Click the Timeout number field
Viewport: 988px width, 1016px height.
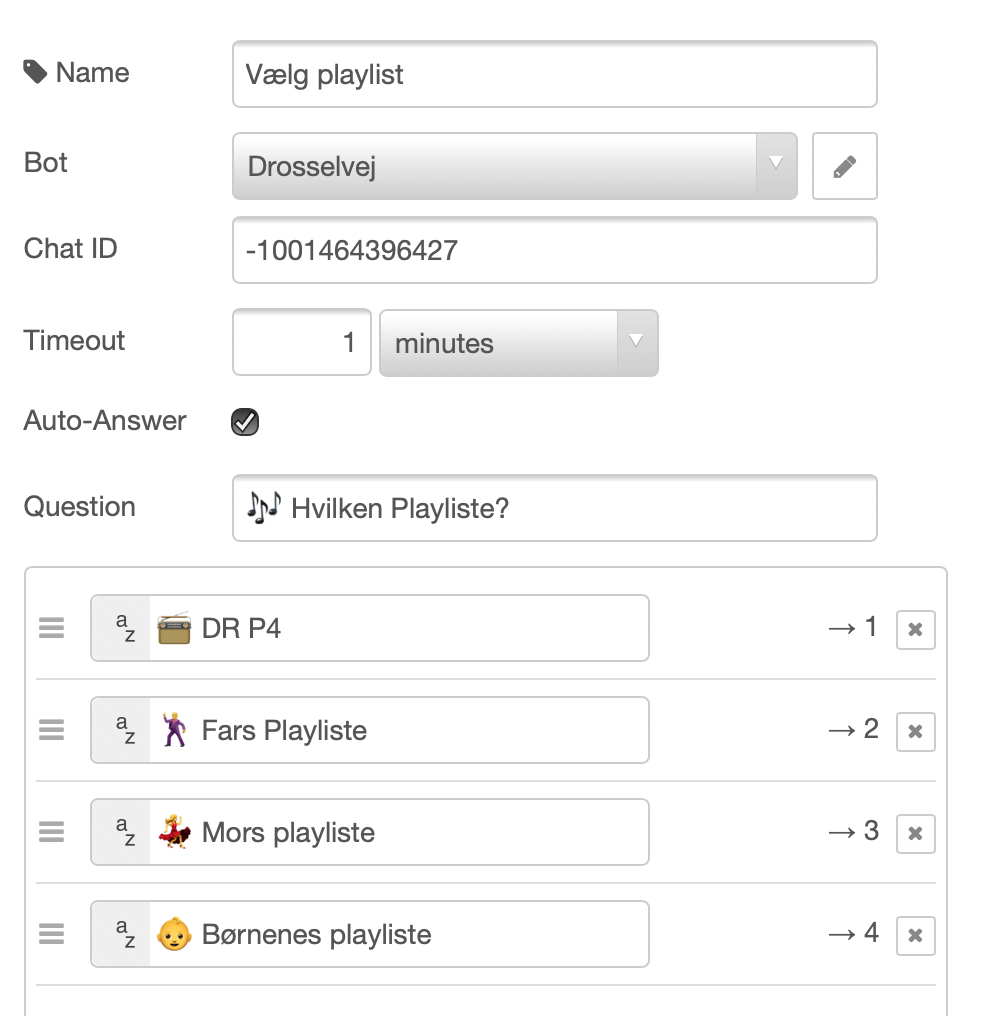(302, 342)
